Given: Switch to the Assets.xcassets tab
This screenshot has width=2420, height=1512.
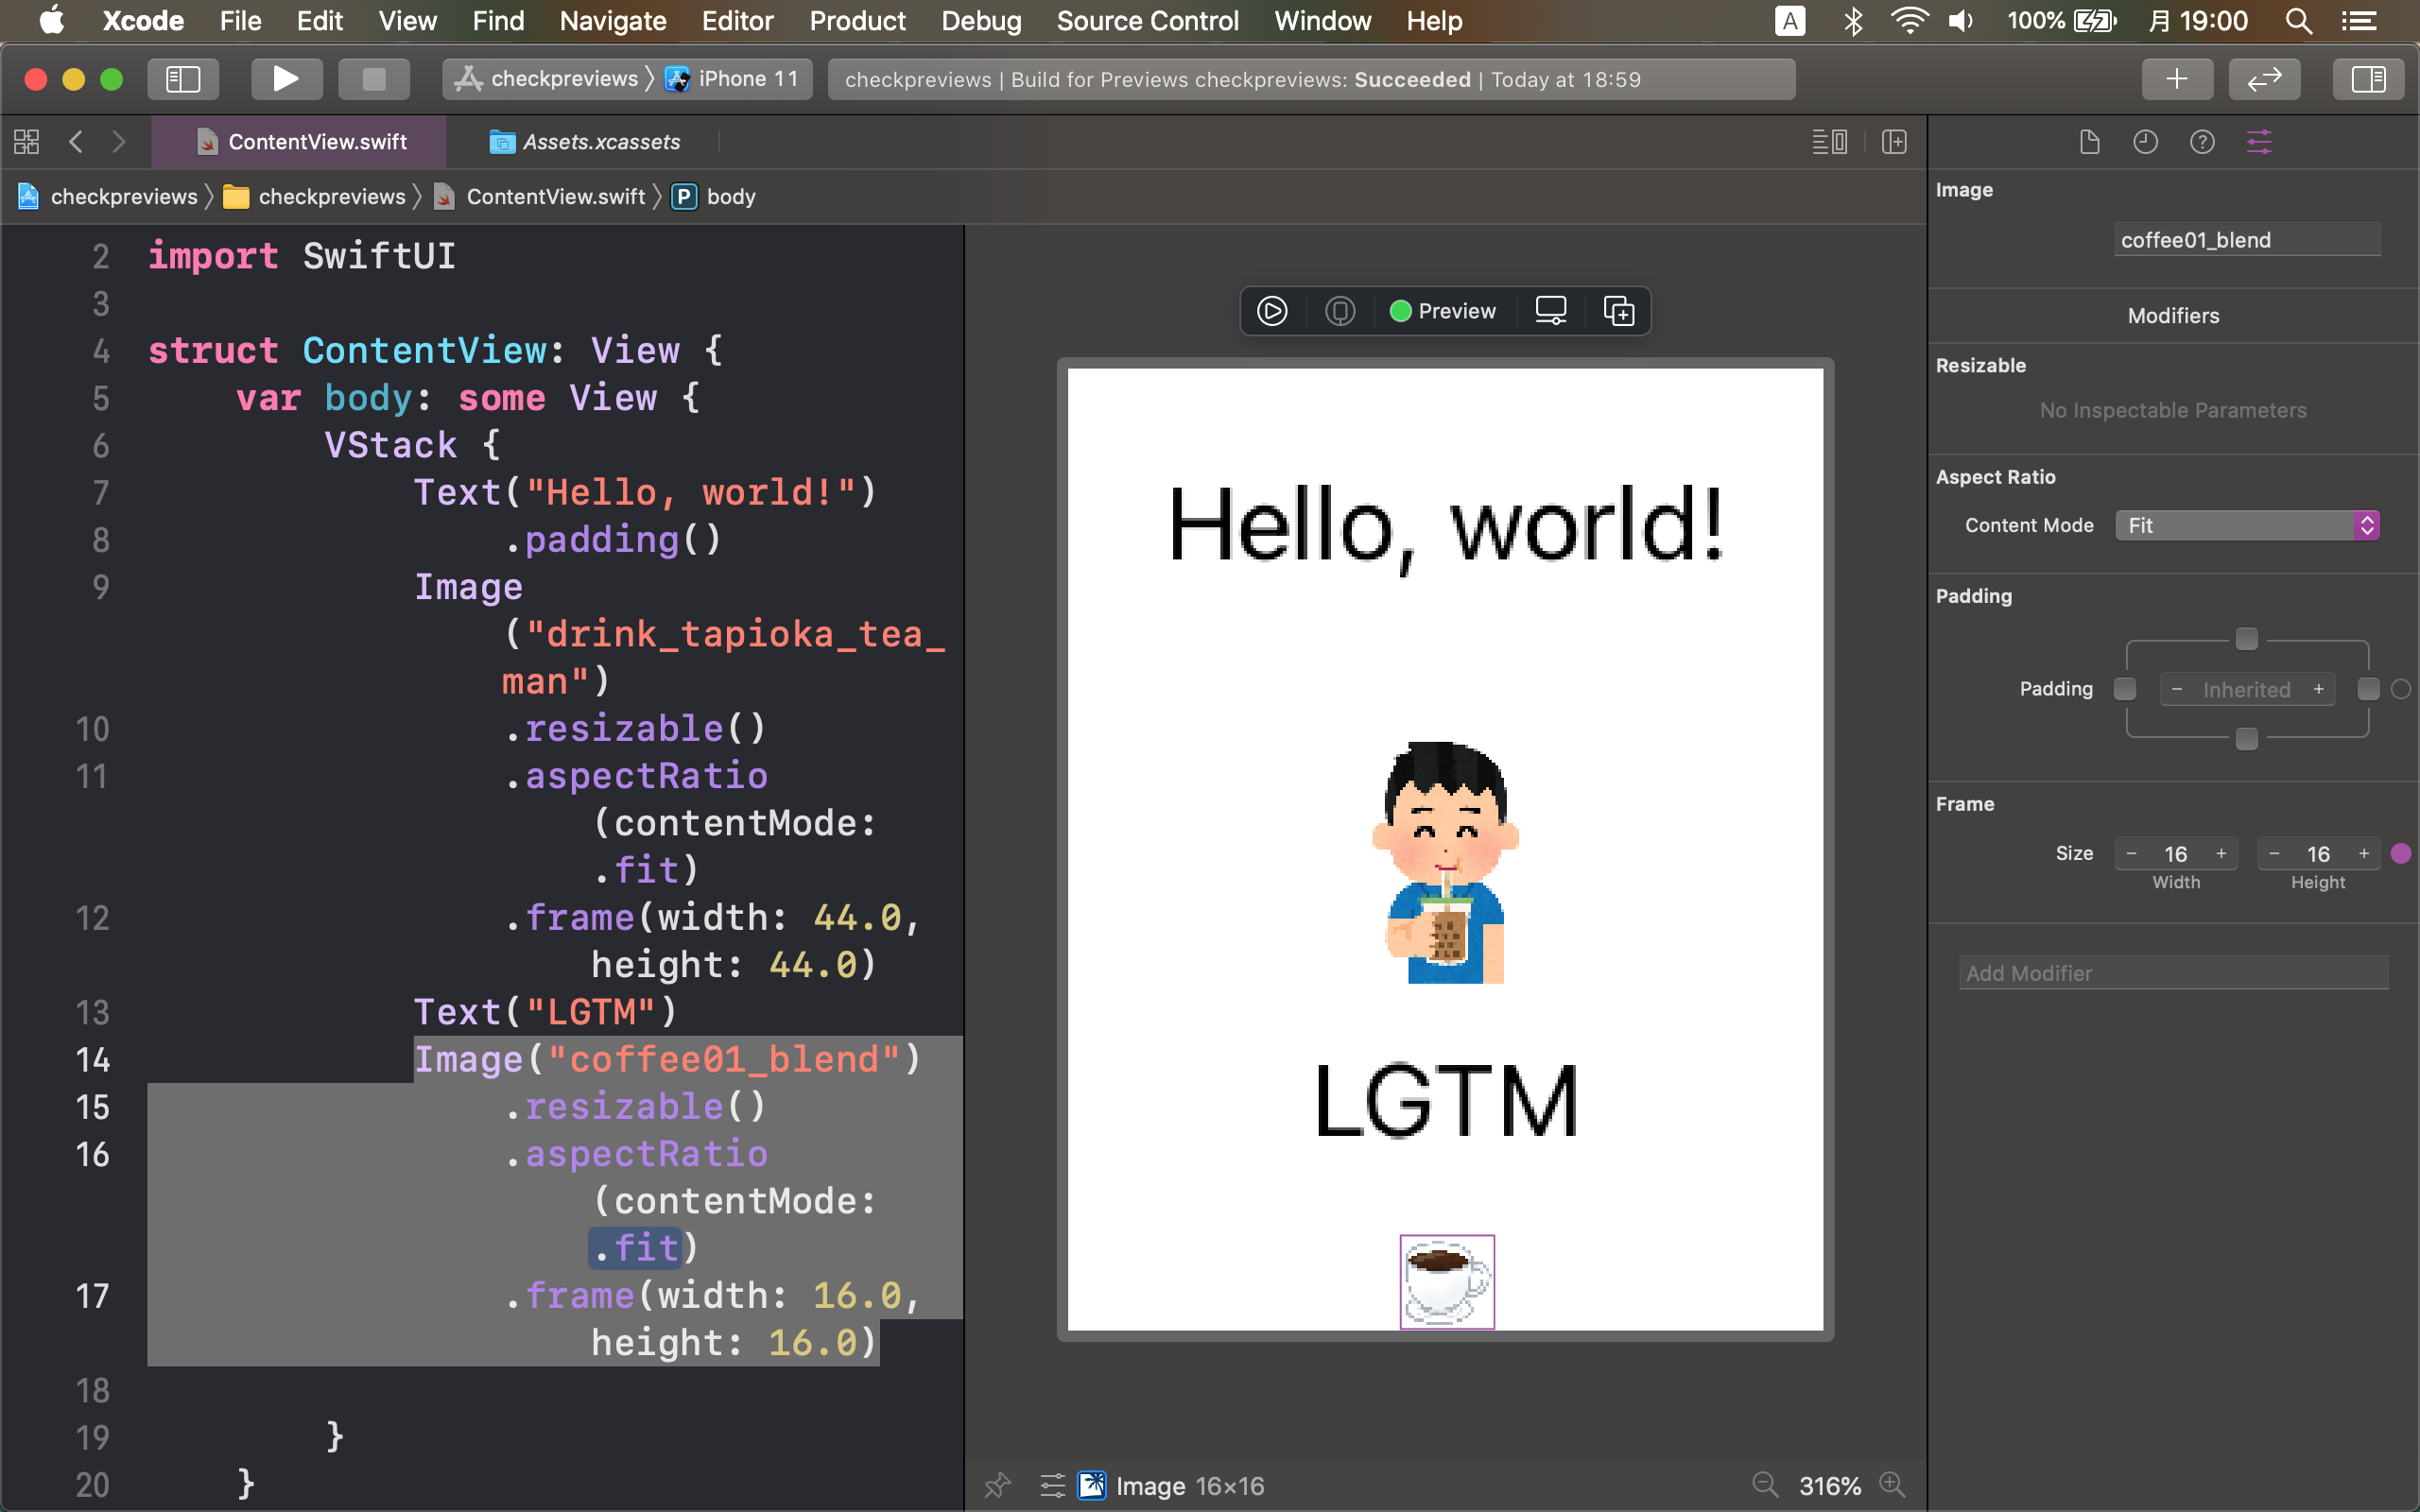Looking at the screenshot, I should pos(600,142).
